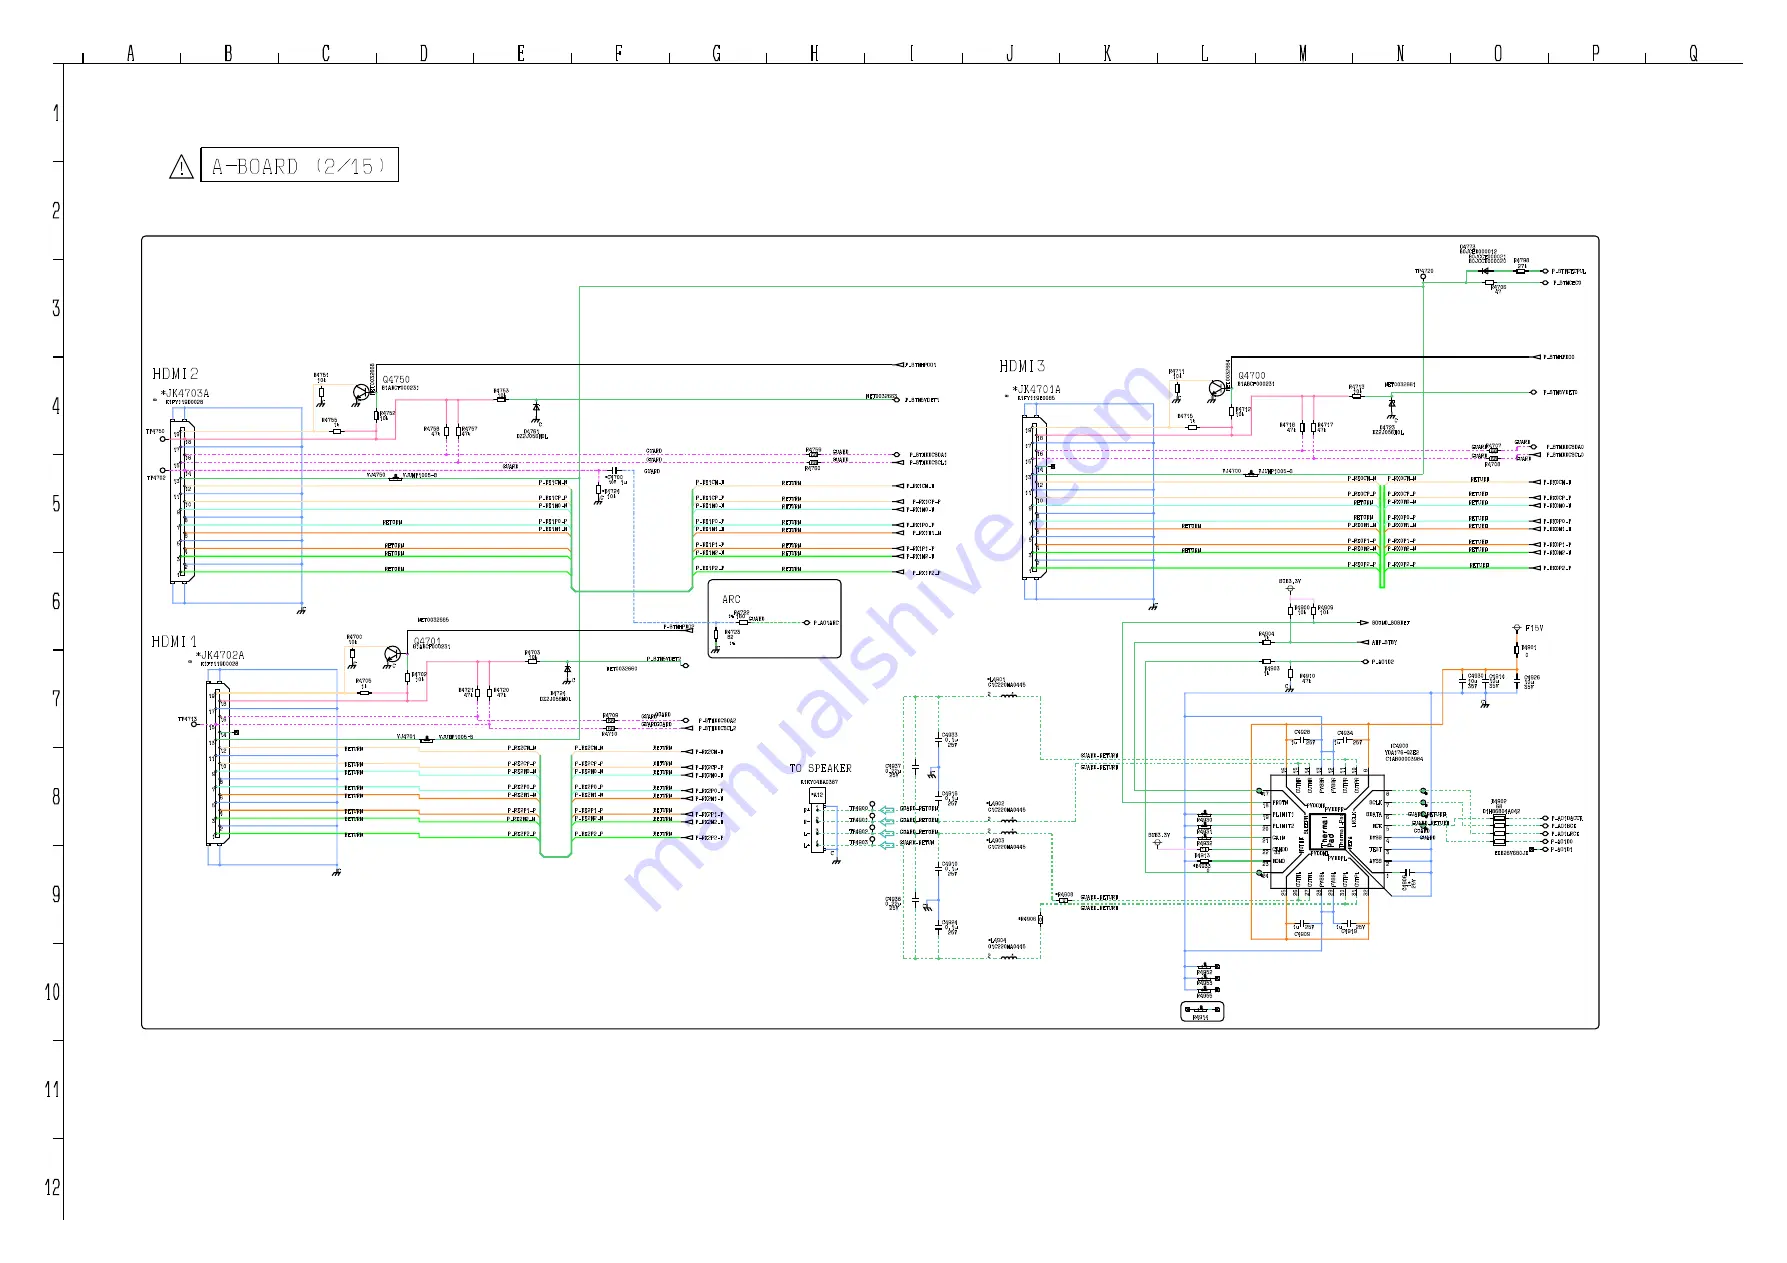Image resolution: width=1787 pixels, height=1263 pixels.
Task: Click the *JK4701A connector reference text
Action: tap(1036, 389)
